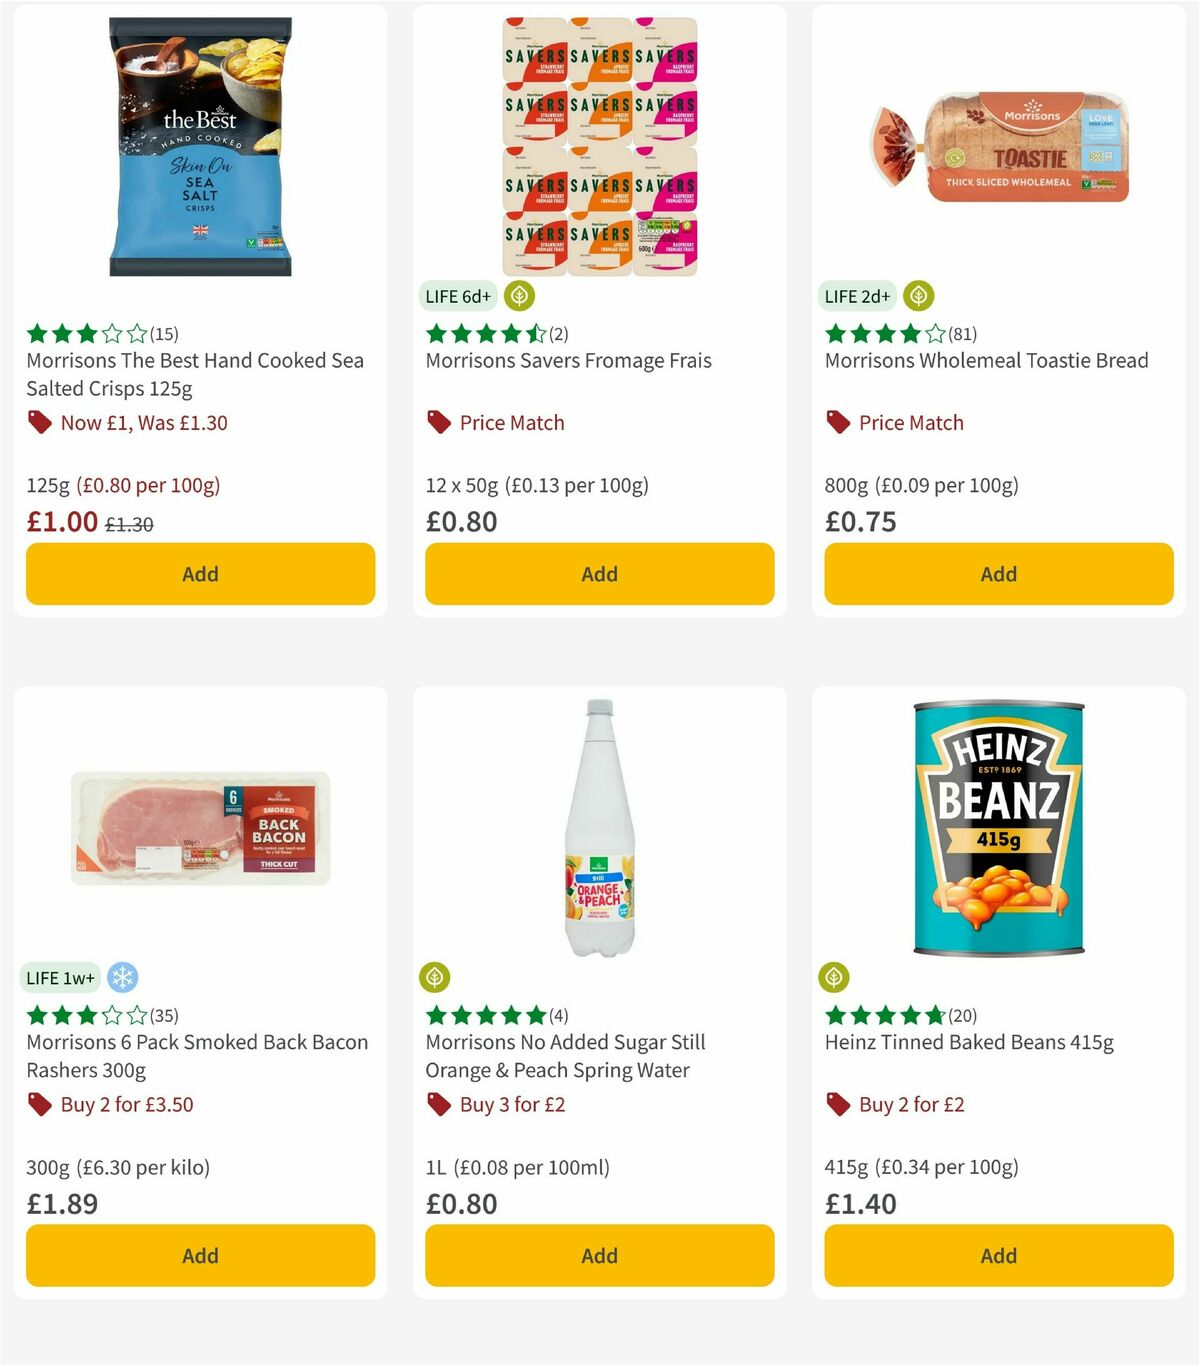
Task: Toggle the 'LIFE 2d+' badge on Toastie Bread
Action: point(856,296)
